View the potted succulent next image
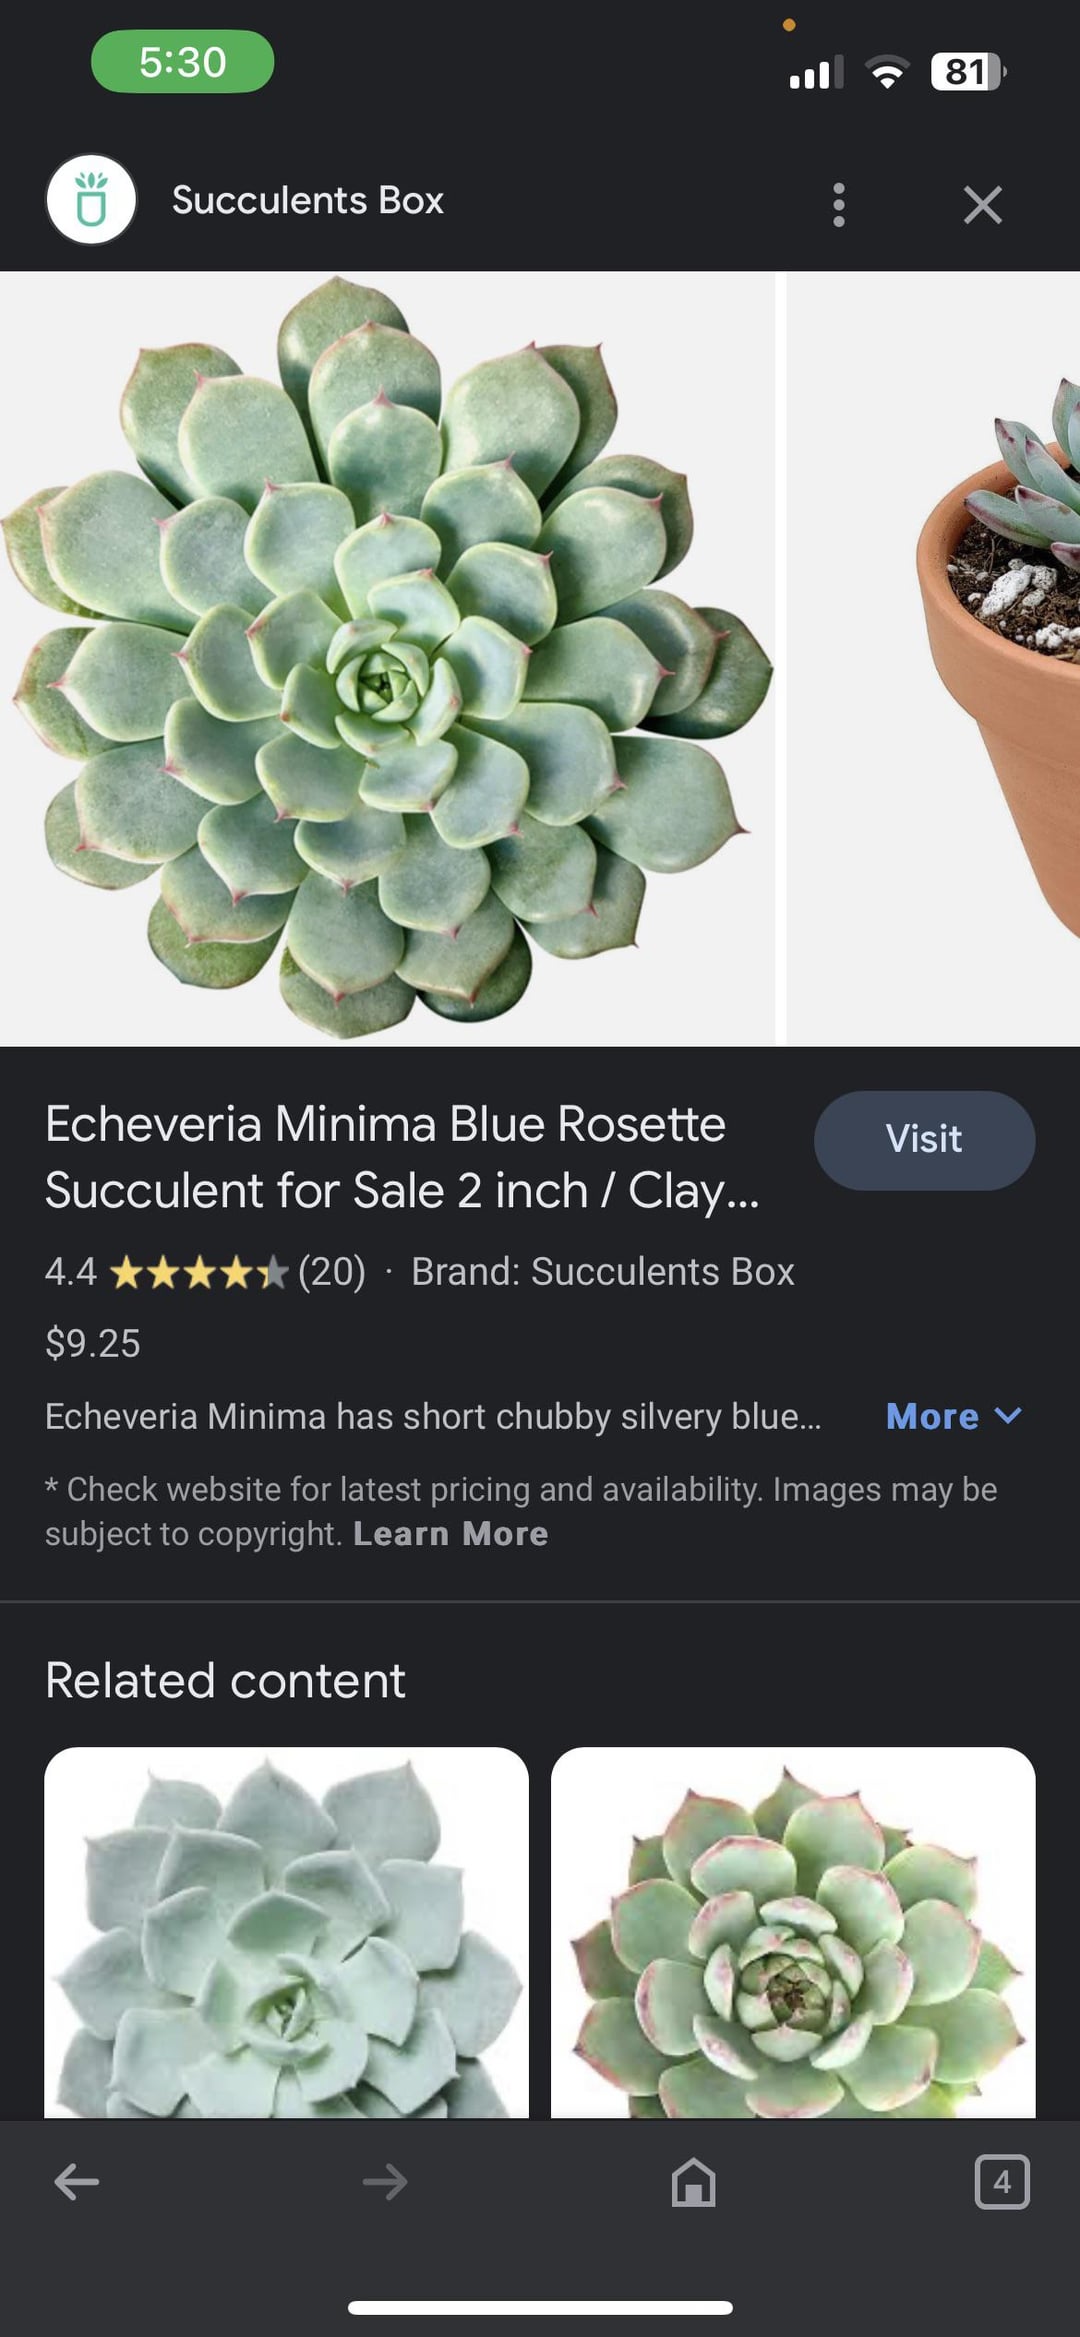The image size is (1080, 2337). point(933,658)
